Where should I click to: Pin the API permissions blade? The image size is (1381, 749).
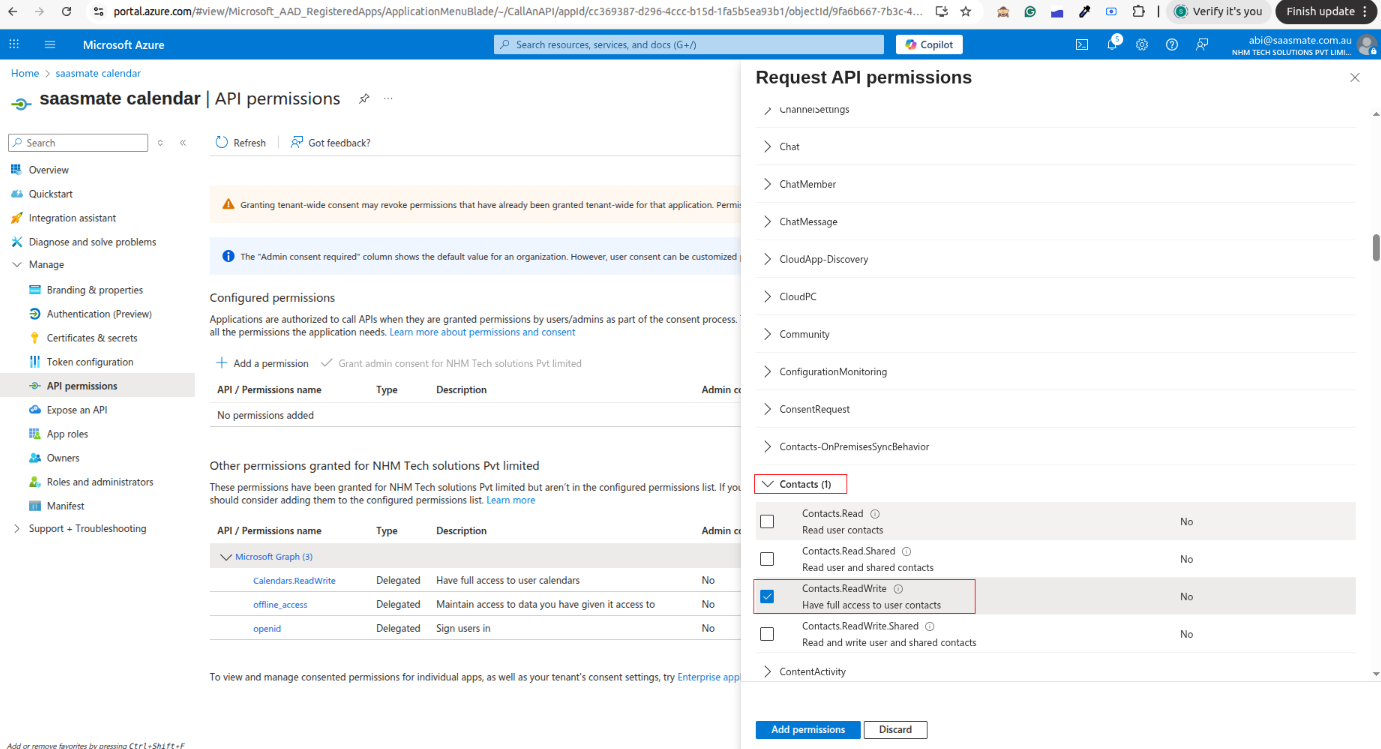tap(364, 99)
